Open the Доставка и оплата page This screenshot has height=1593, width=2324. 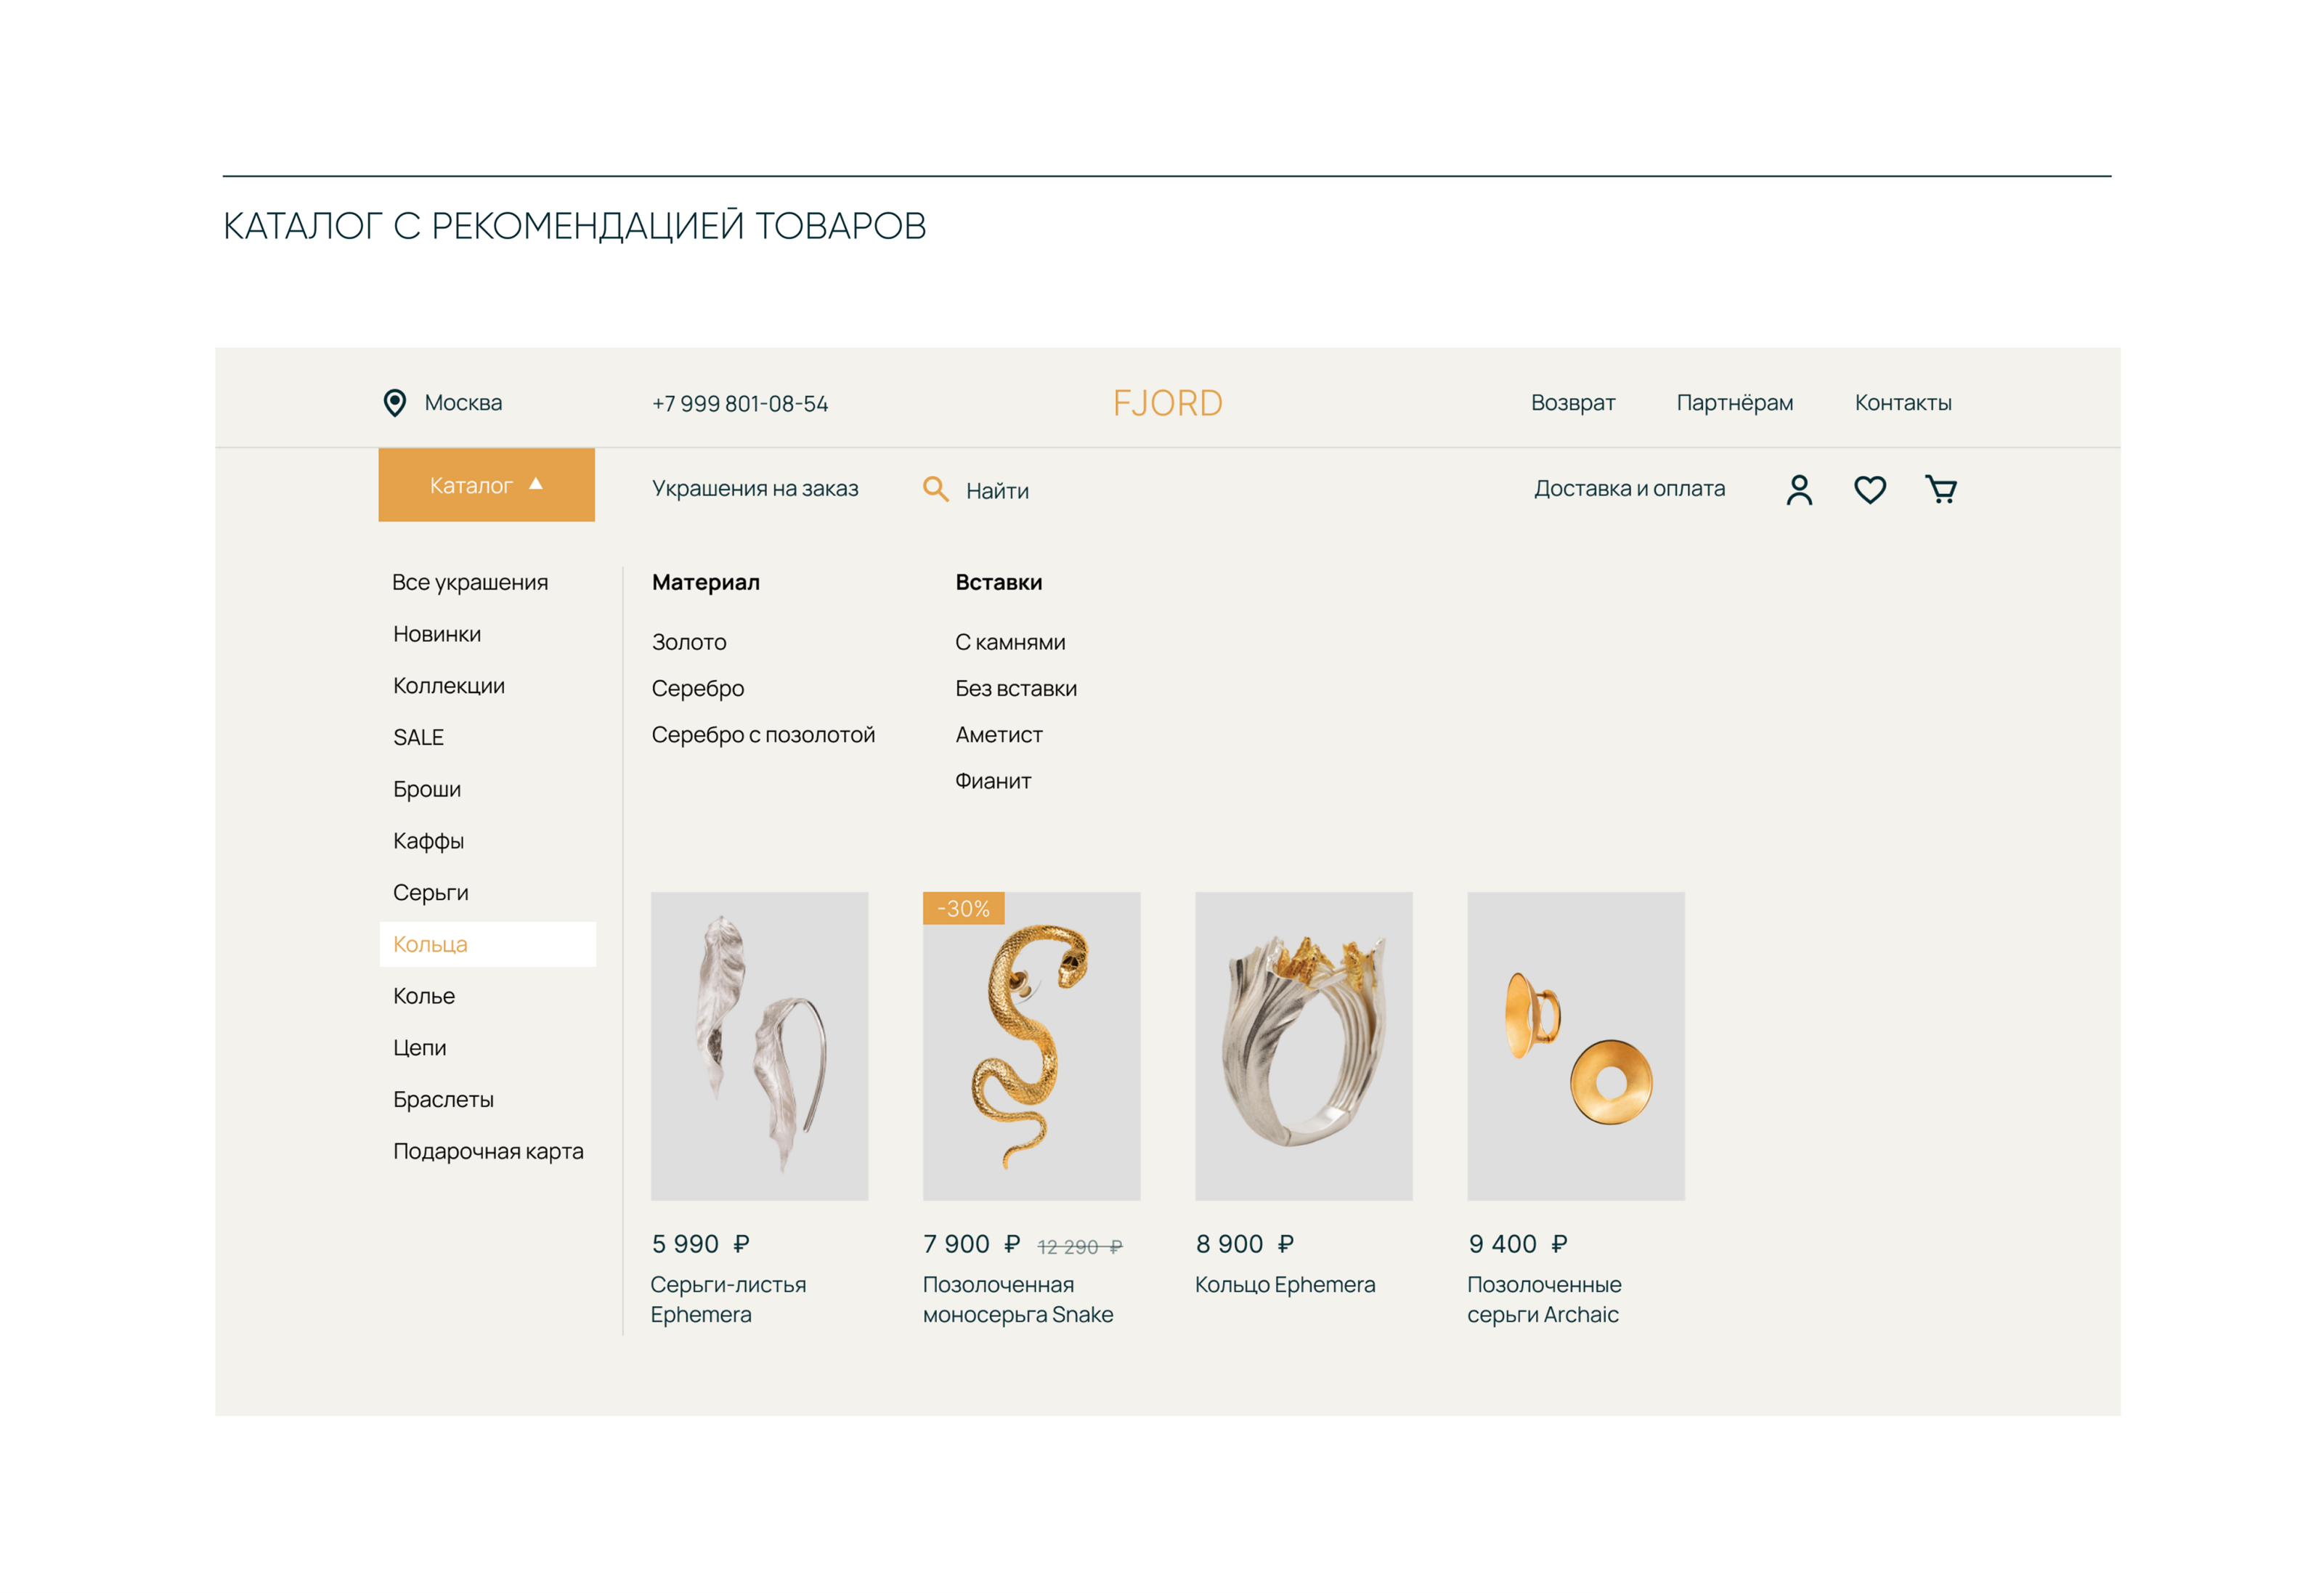tap(1629, 489)
